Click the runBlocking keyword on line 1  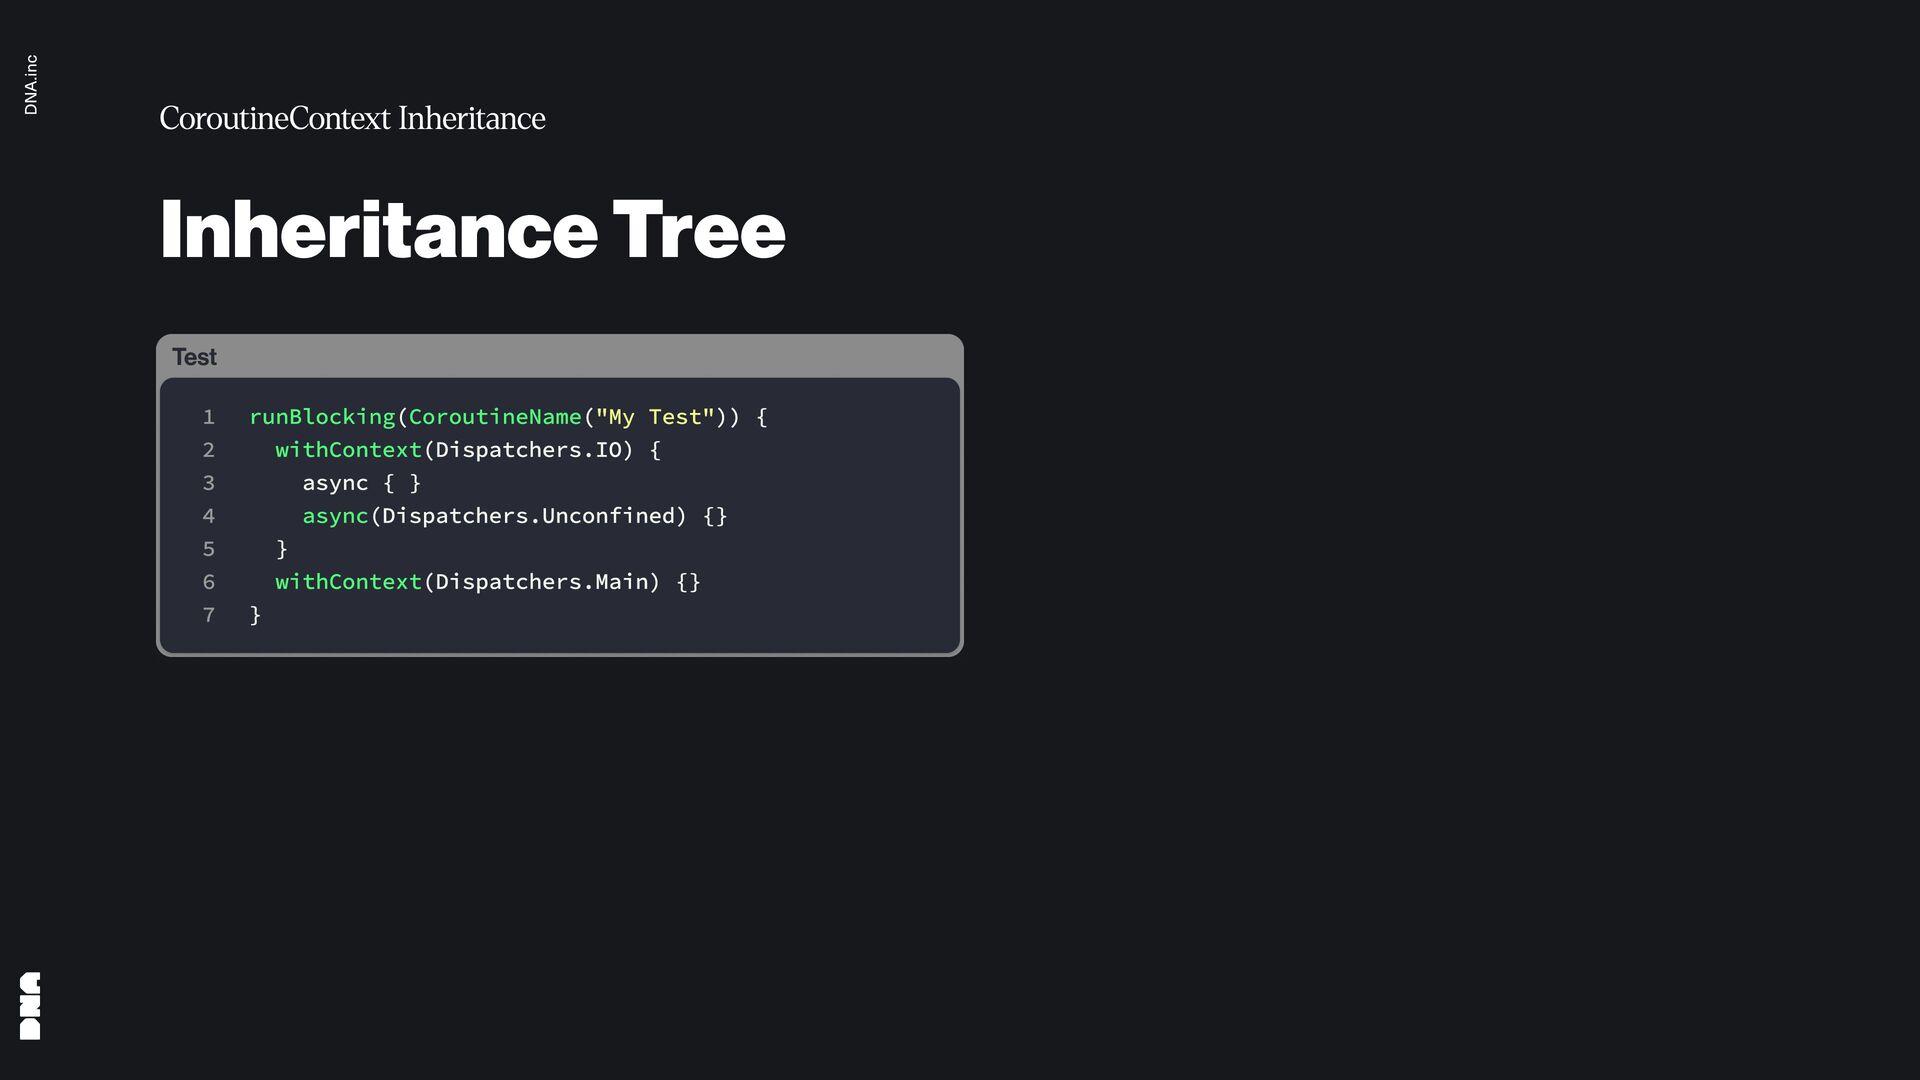point(322,417)
